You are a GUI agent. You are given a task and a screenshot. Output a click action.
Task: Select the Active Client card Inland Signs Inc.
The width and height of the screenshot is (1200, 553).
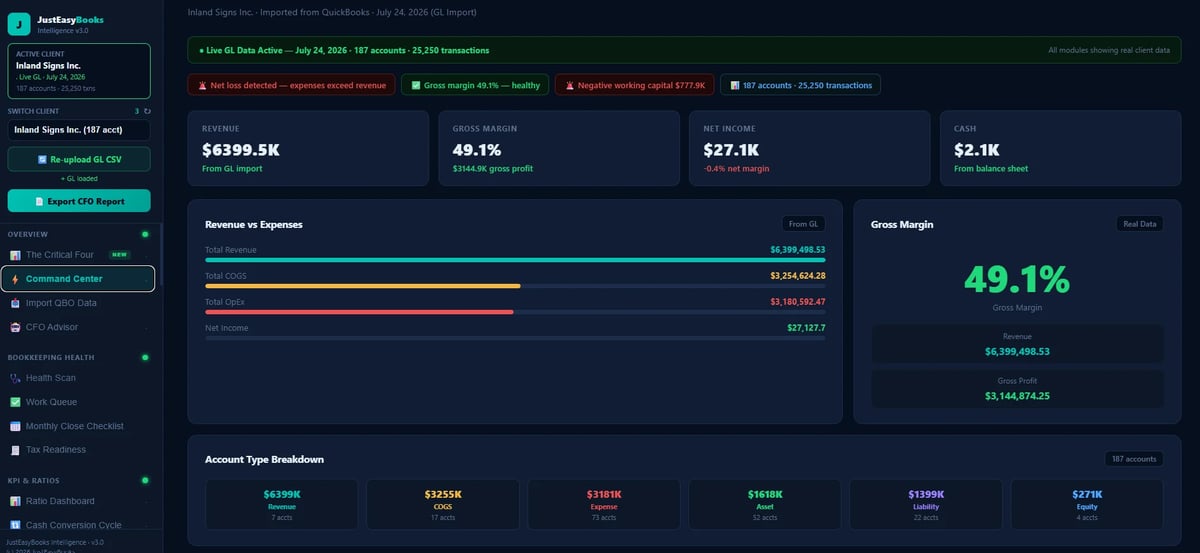point(79,71)
